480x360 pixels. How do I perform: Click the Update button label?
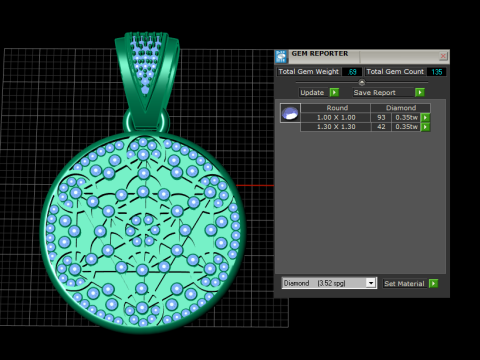coord(312,92)
